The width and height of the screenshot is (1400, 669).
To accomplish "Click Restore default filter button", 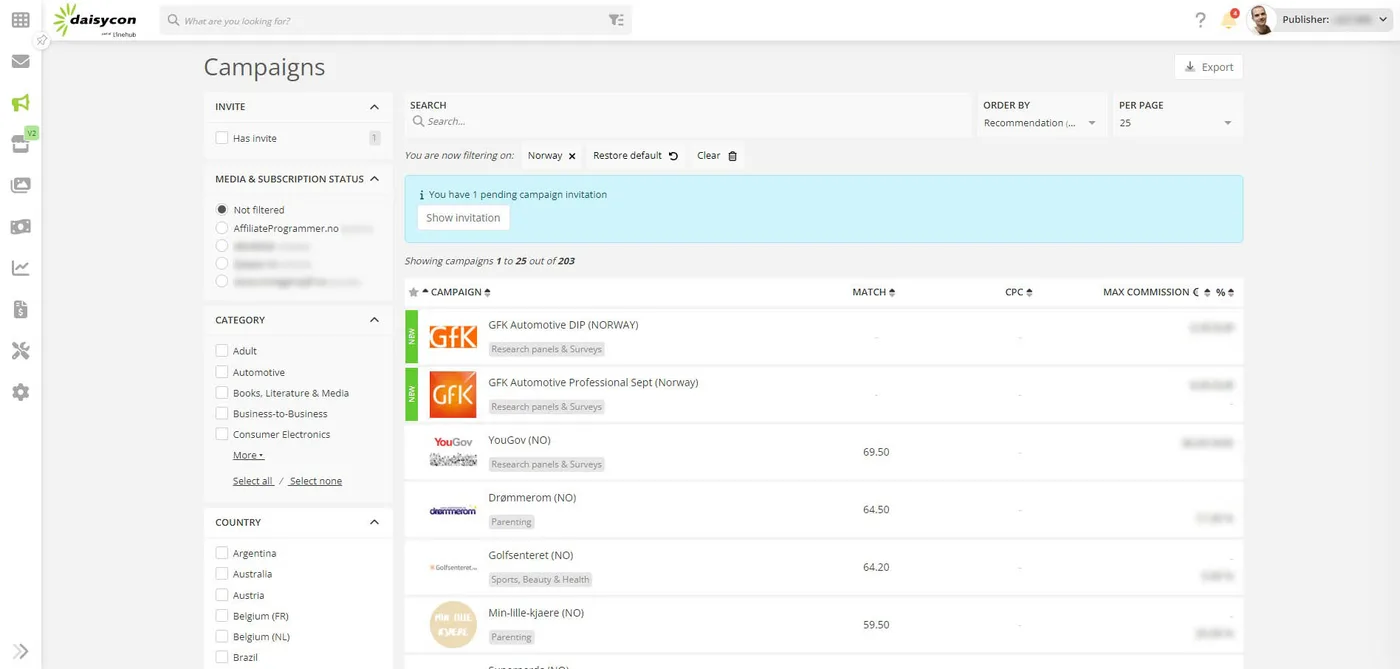I will [x=635, y=156].
